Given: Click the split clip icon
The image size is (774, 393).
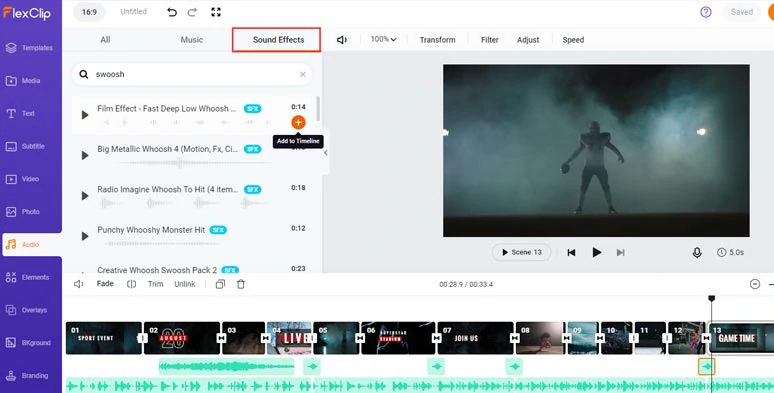Looking at the screenshot, I should click(x=131, y=284).
